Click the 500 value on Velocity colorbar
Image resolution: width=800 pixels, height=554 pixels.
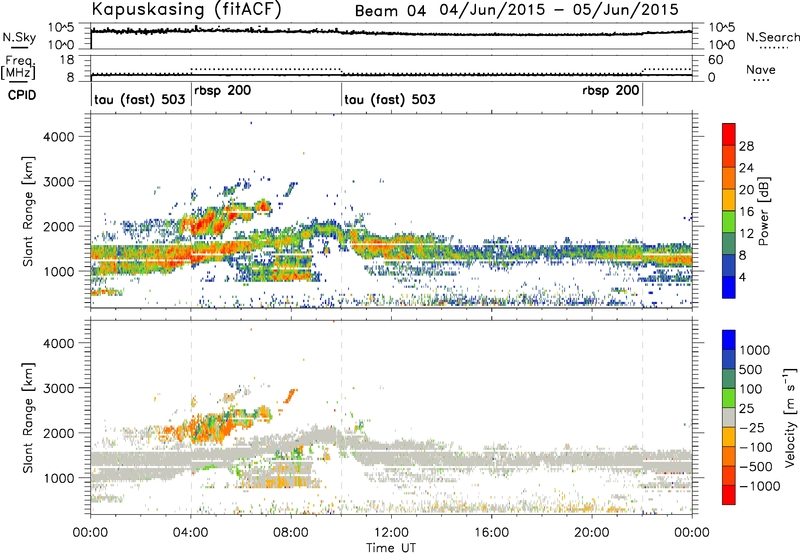tap(750, 369)
